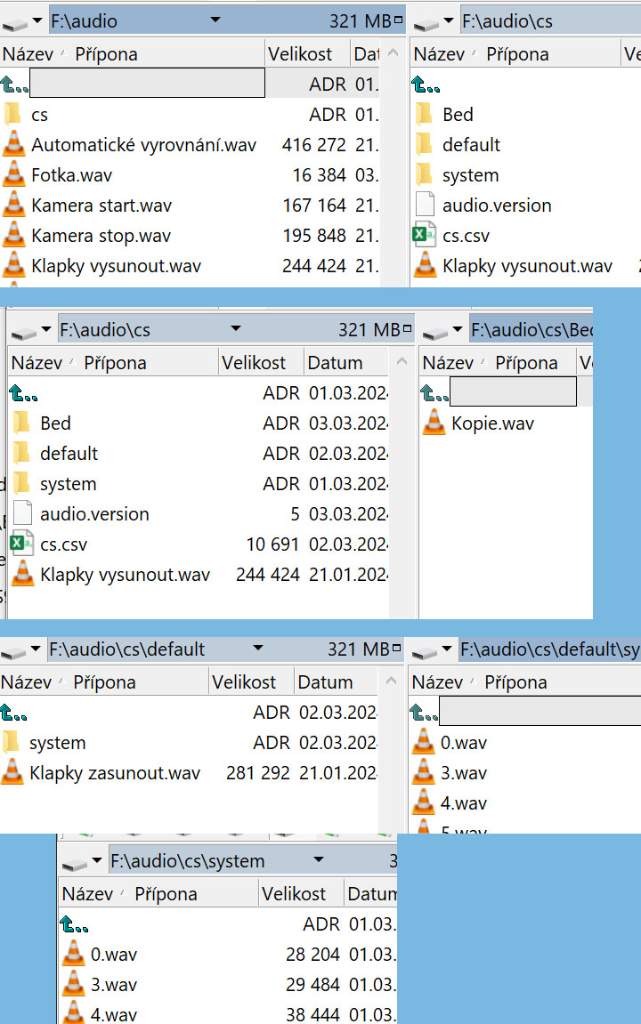Select the Fotka.wav VLC file icon
This screenshot has height=1024, width=641.
click(x=13, y=175)
